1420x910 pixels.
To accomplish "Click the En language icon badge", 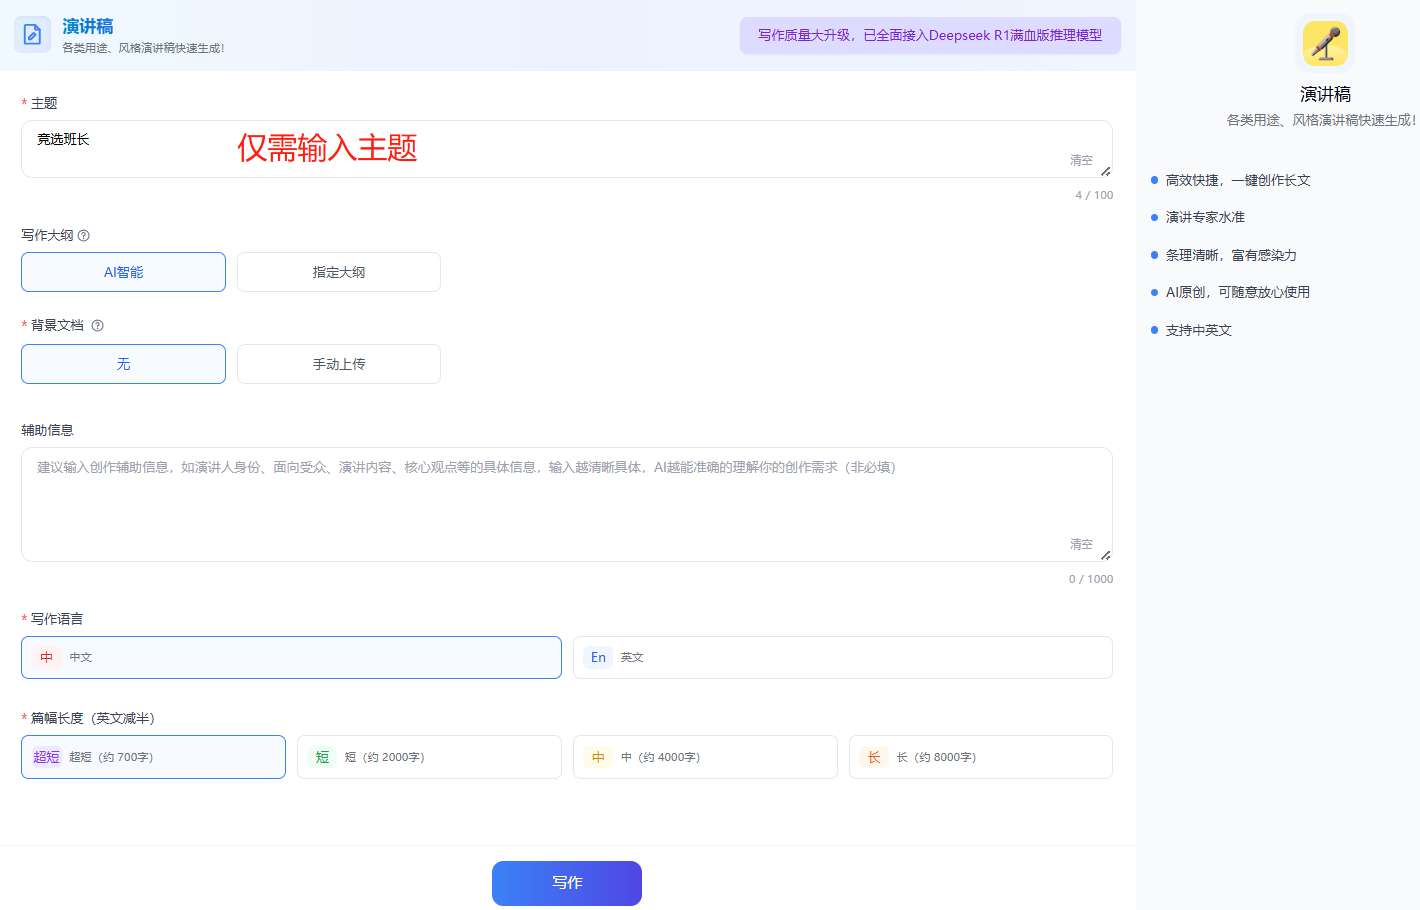I will tap(597, 657).
